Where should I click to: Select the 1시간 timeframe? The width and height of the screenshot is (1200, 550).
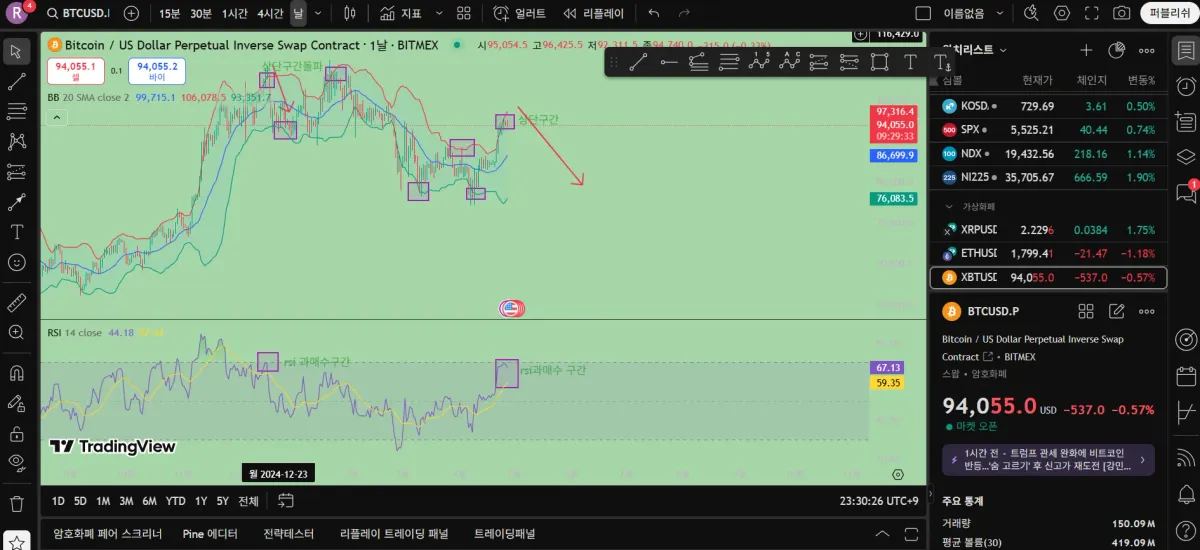[235, 13]
